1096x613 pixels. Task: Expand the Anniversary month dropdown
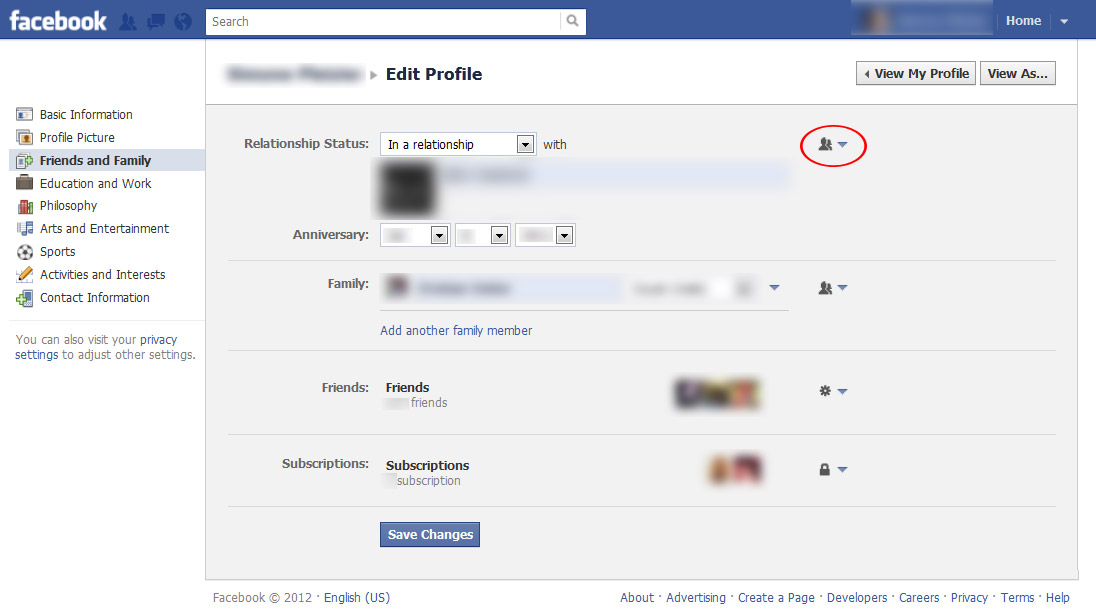tap(438, 236)
